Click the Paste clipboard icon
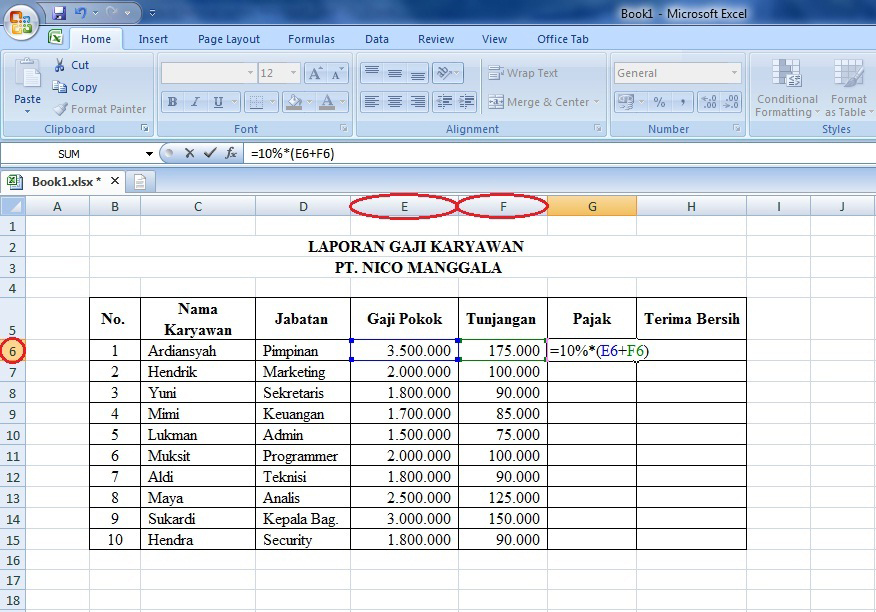876x612 pixels. pyautogui.click(x=27, y=74)
